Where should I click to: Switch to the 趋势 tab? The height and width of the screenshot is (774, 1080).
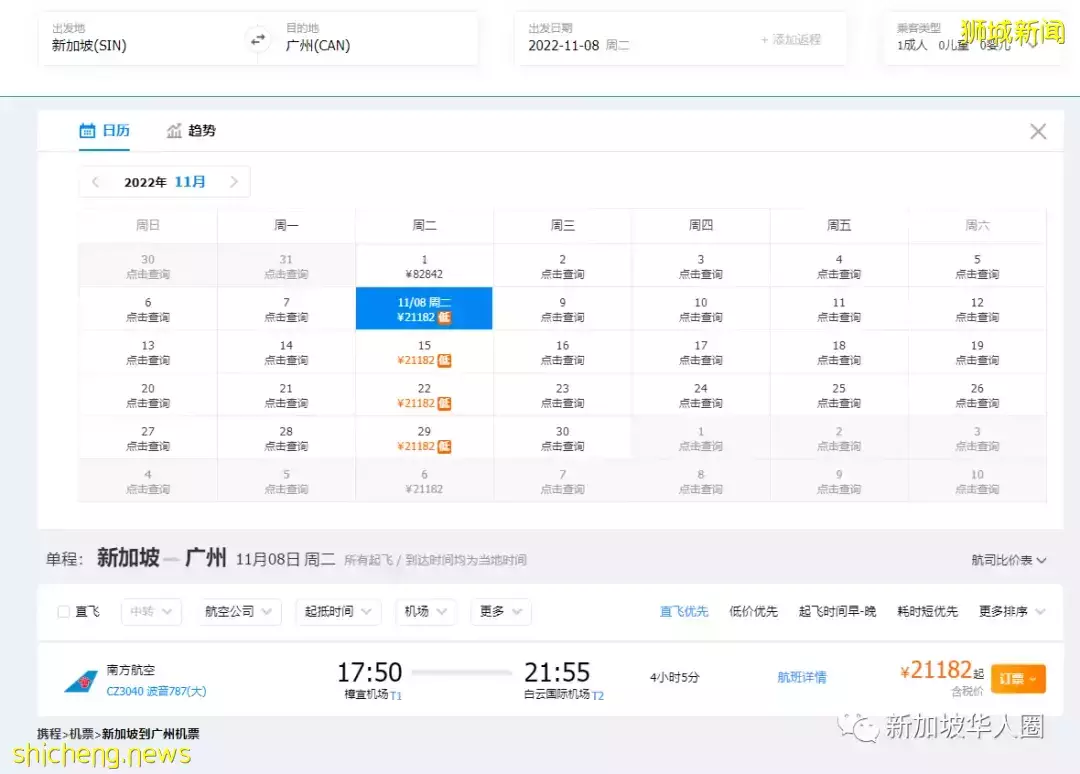coord(200,130)
